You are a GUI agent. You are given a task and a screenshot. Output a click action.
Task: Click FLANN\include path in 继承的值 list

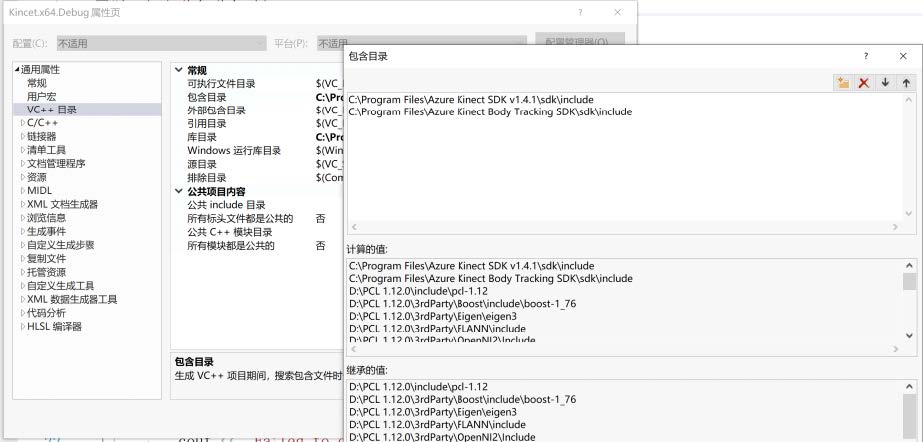click(x=437, y=424)
